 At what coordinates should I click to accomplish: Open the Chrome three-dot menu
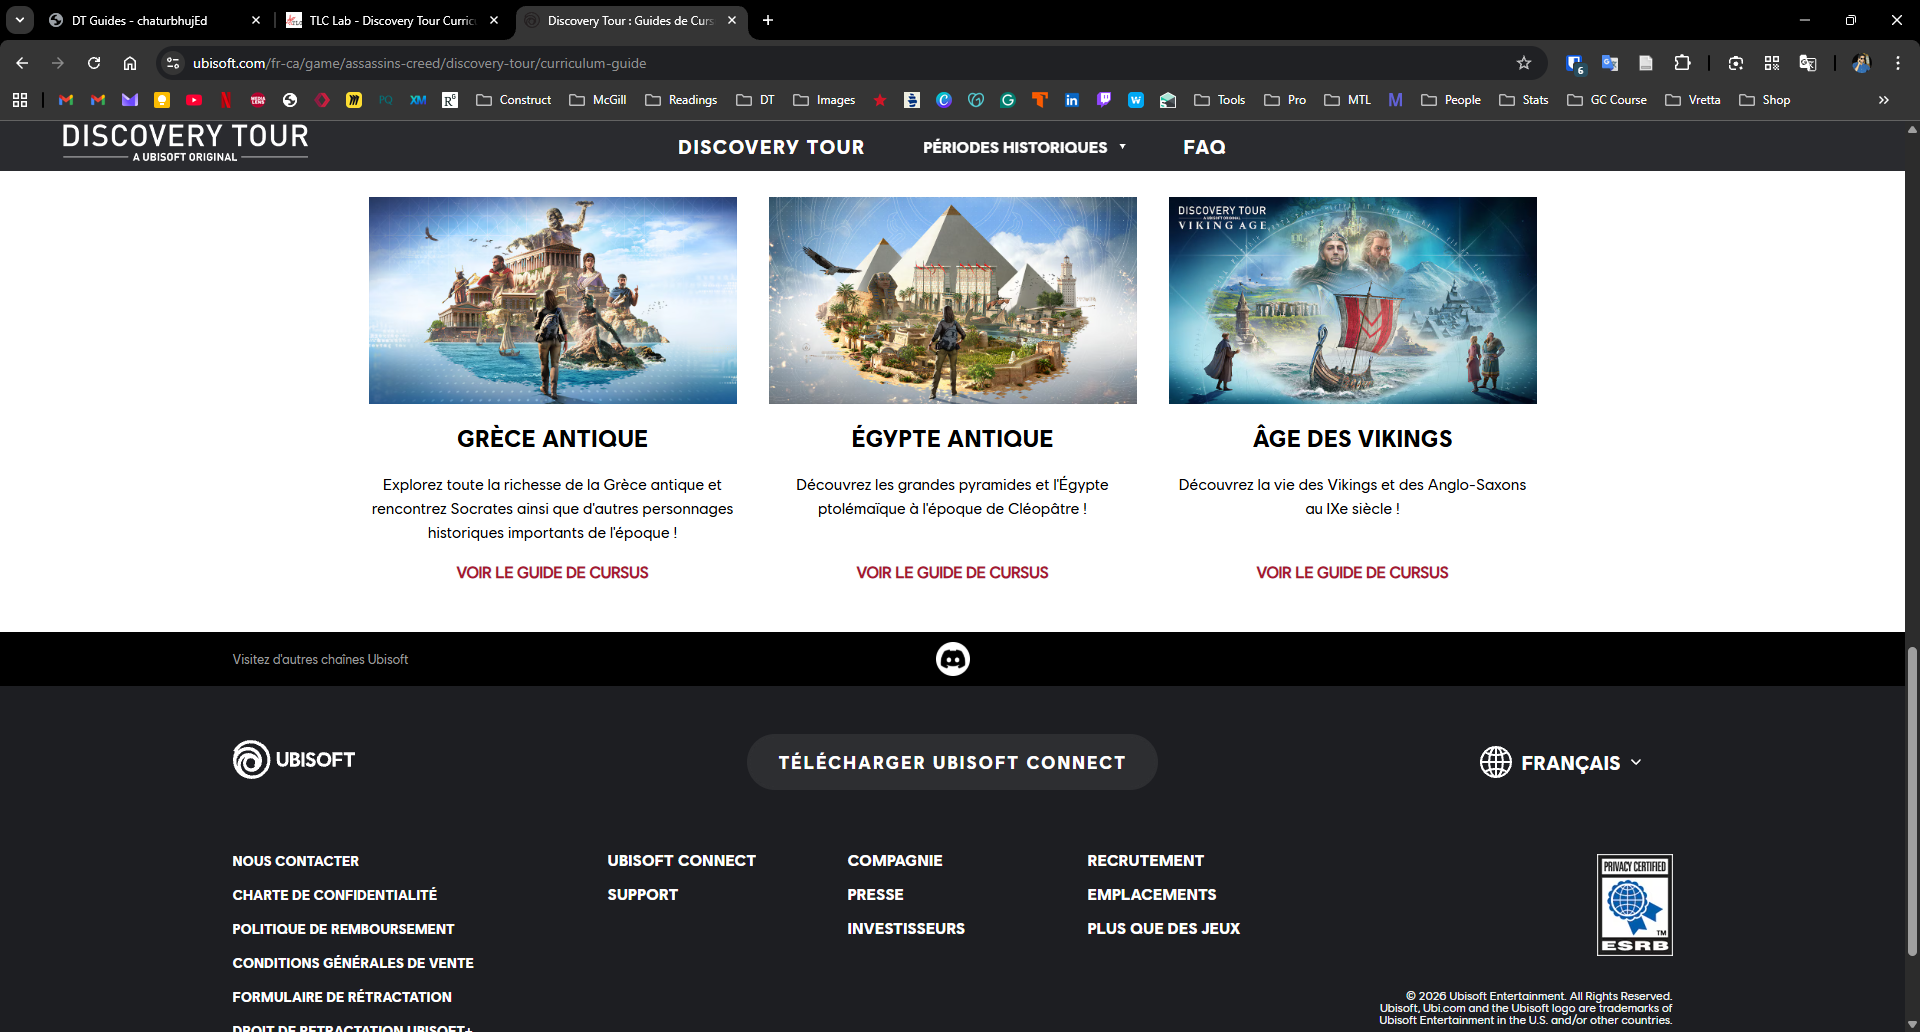click(1897, 63)
